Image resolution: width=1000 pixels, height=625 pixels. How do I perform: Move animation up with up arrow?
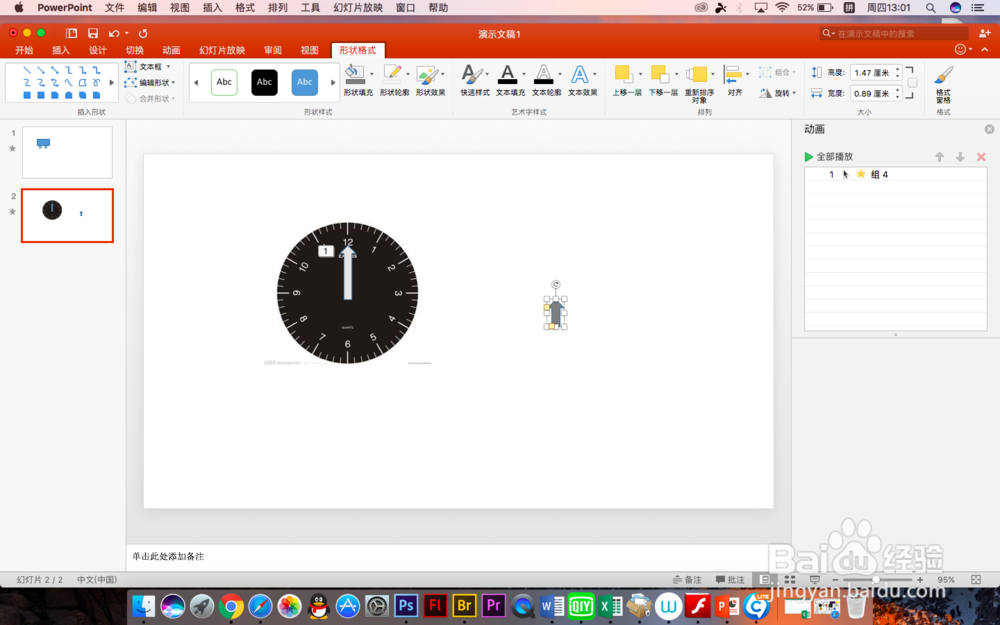(x=939, y=157)
